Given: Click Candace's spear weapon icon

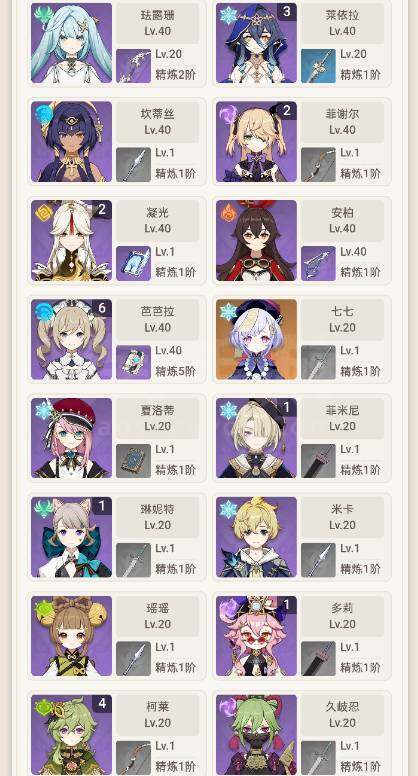Looking at the screenshot, I should [x=134, y=165].
